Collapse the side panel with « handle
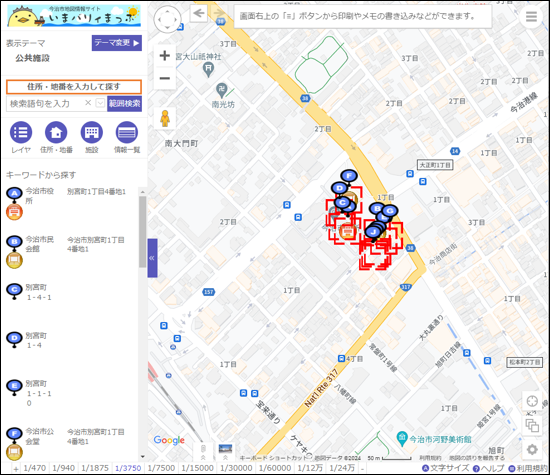This screenshot has height=475, width=550. pos(152,258)
